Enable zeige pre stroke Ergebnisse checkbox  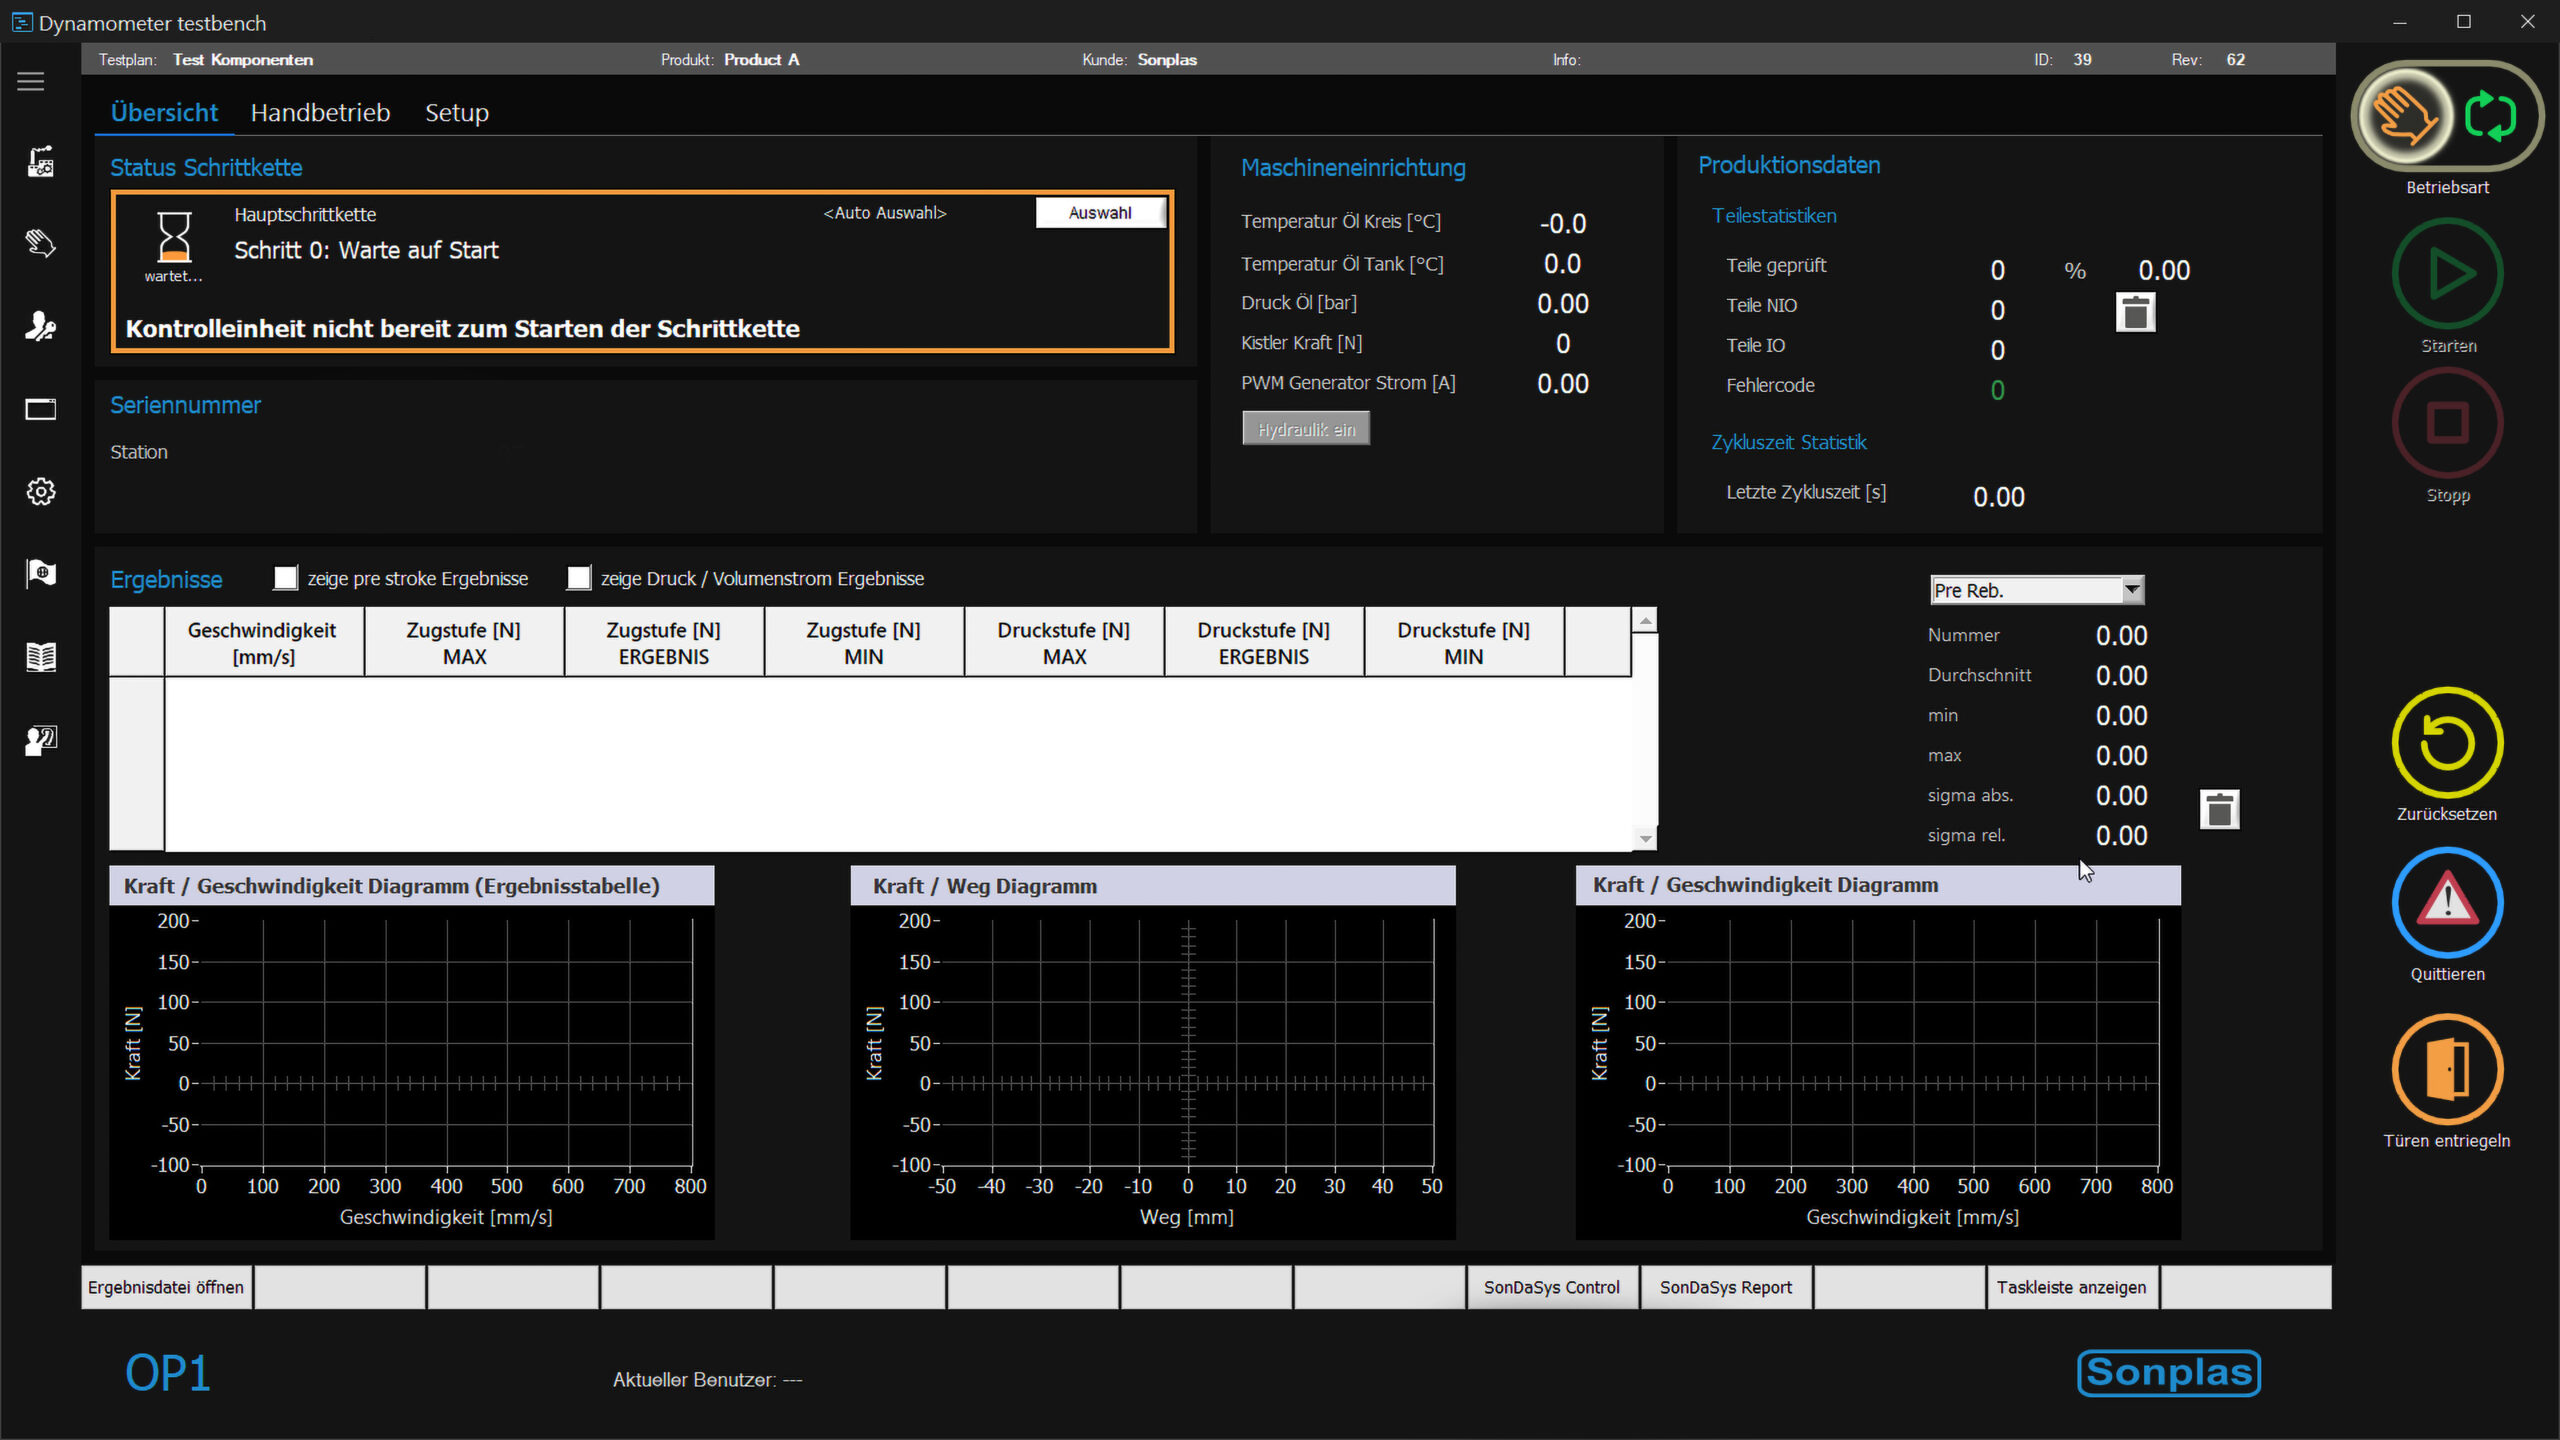286,578
